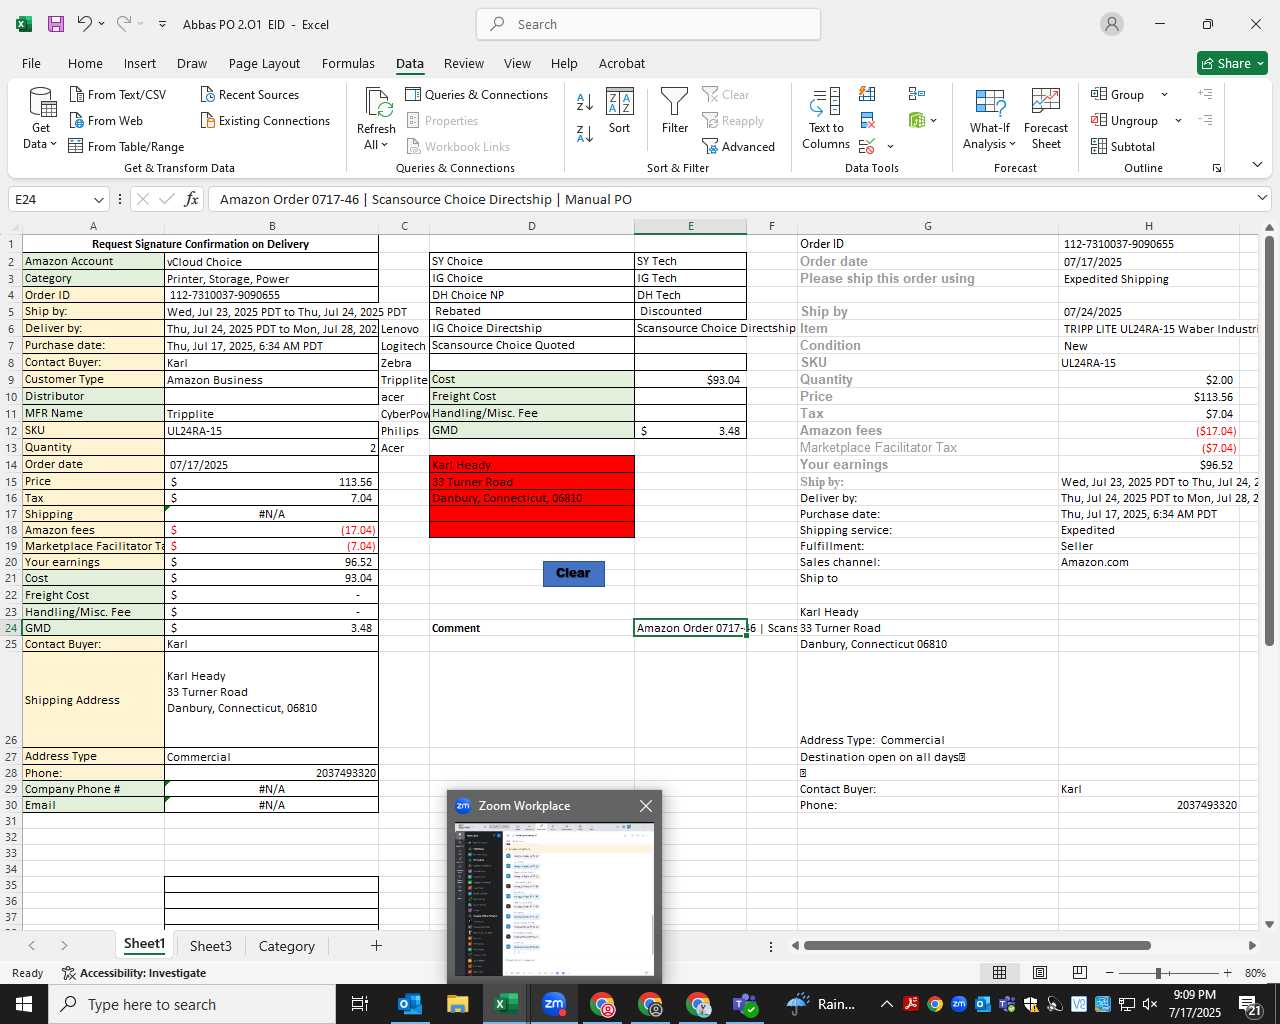Image resolution: width=1280 pixels, height=1024 pixels.
Task: Select the Category sheet tab
Action: pyautogui.click(x=286, y=946)
